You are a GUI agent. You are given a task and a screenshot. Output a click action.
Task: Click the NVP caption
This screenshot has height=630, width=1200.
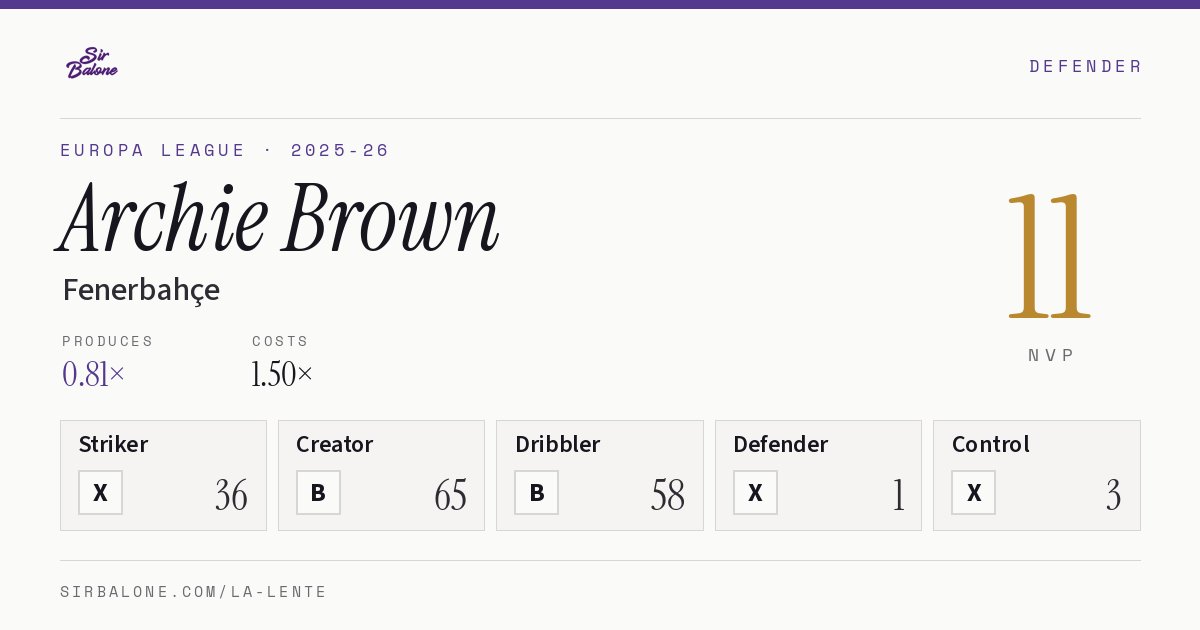(1051, 355)
